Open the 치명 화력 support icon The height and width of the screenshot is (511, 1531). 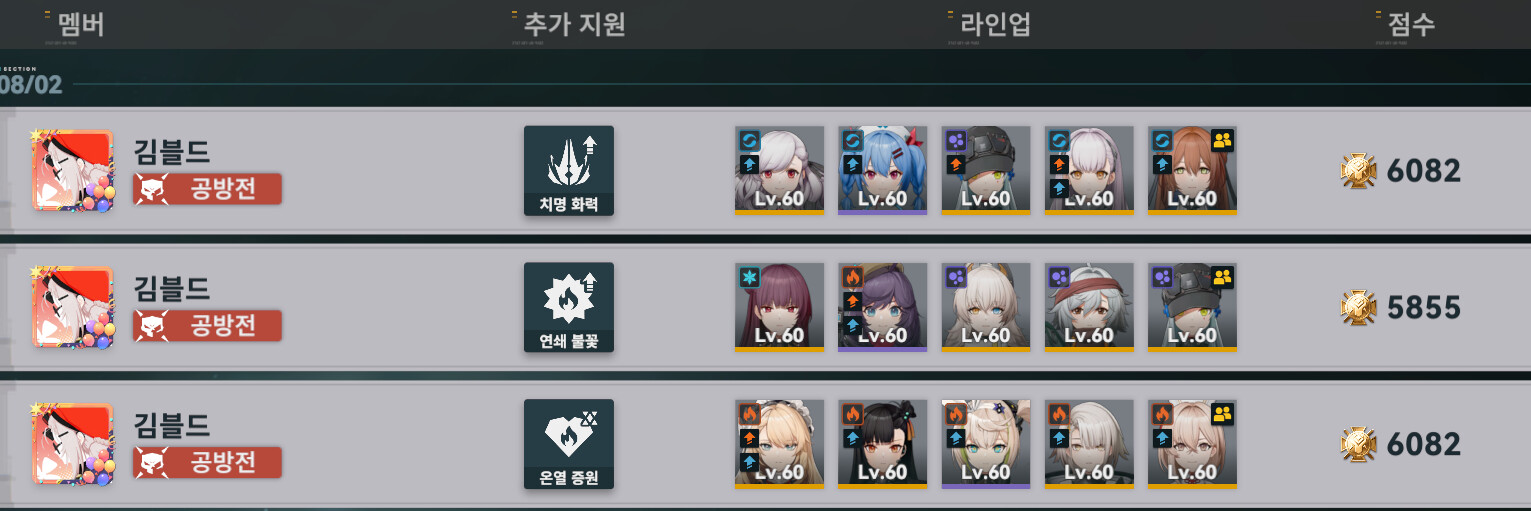tap(568, 171)
